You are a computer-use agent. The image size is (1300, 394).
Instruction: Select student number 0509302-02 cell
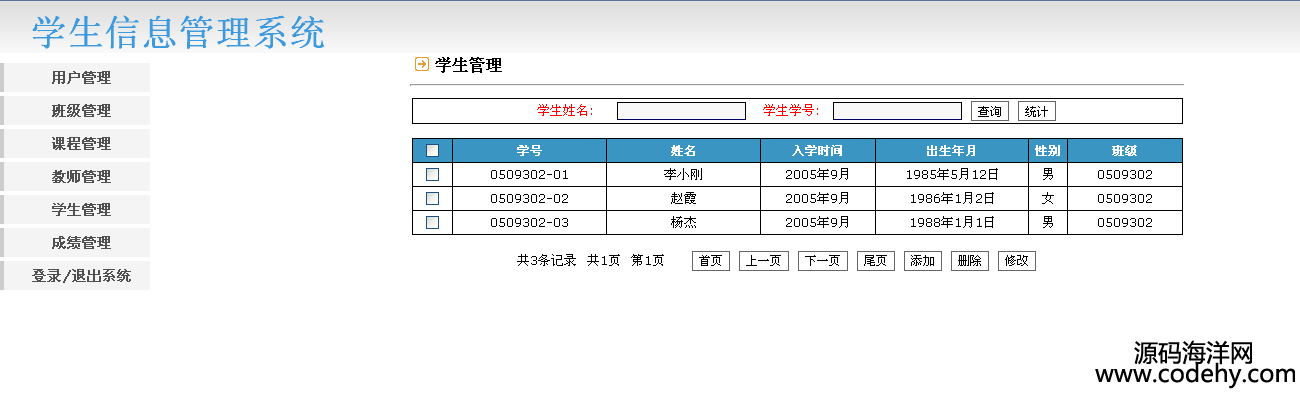(x=529, y=199)
